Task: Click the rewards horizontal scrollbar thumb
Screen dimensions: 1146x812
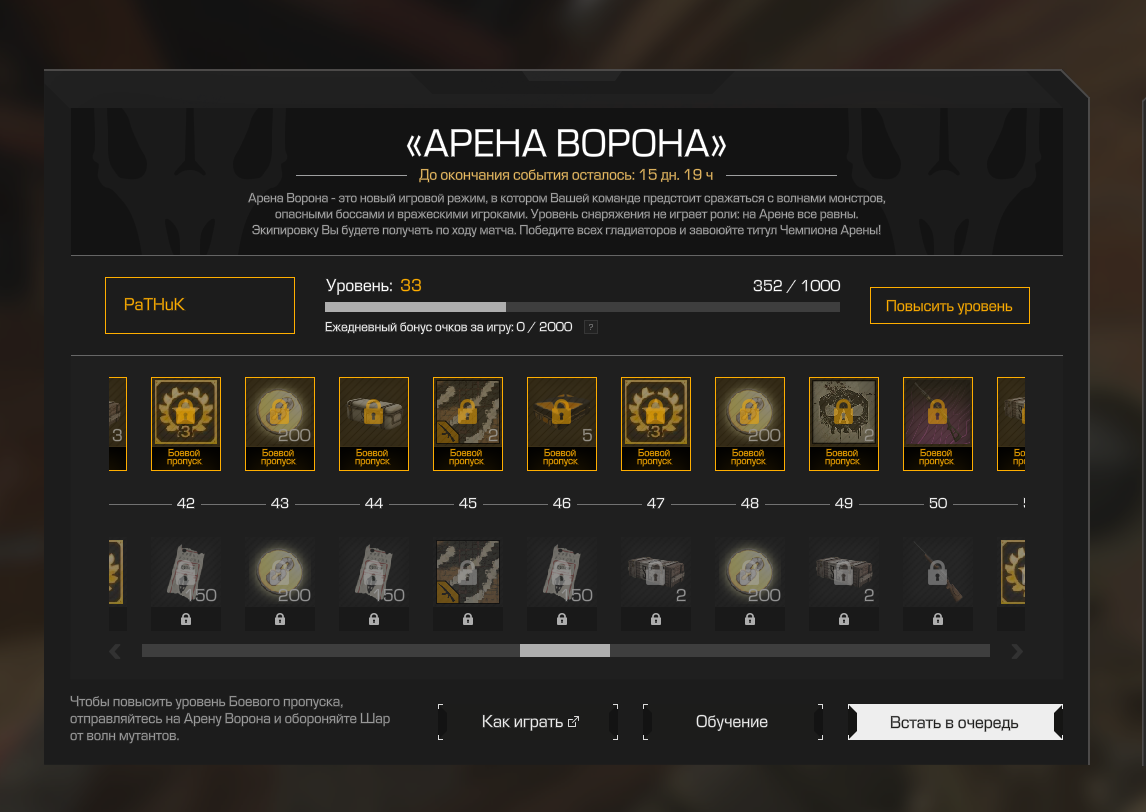Action: pos(564,650)
